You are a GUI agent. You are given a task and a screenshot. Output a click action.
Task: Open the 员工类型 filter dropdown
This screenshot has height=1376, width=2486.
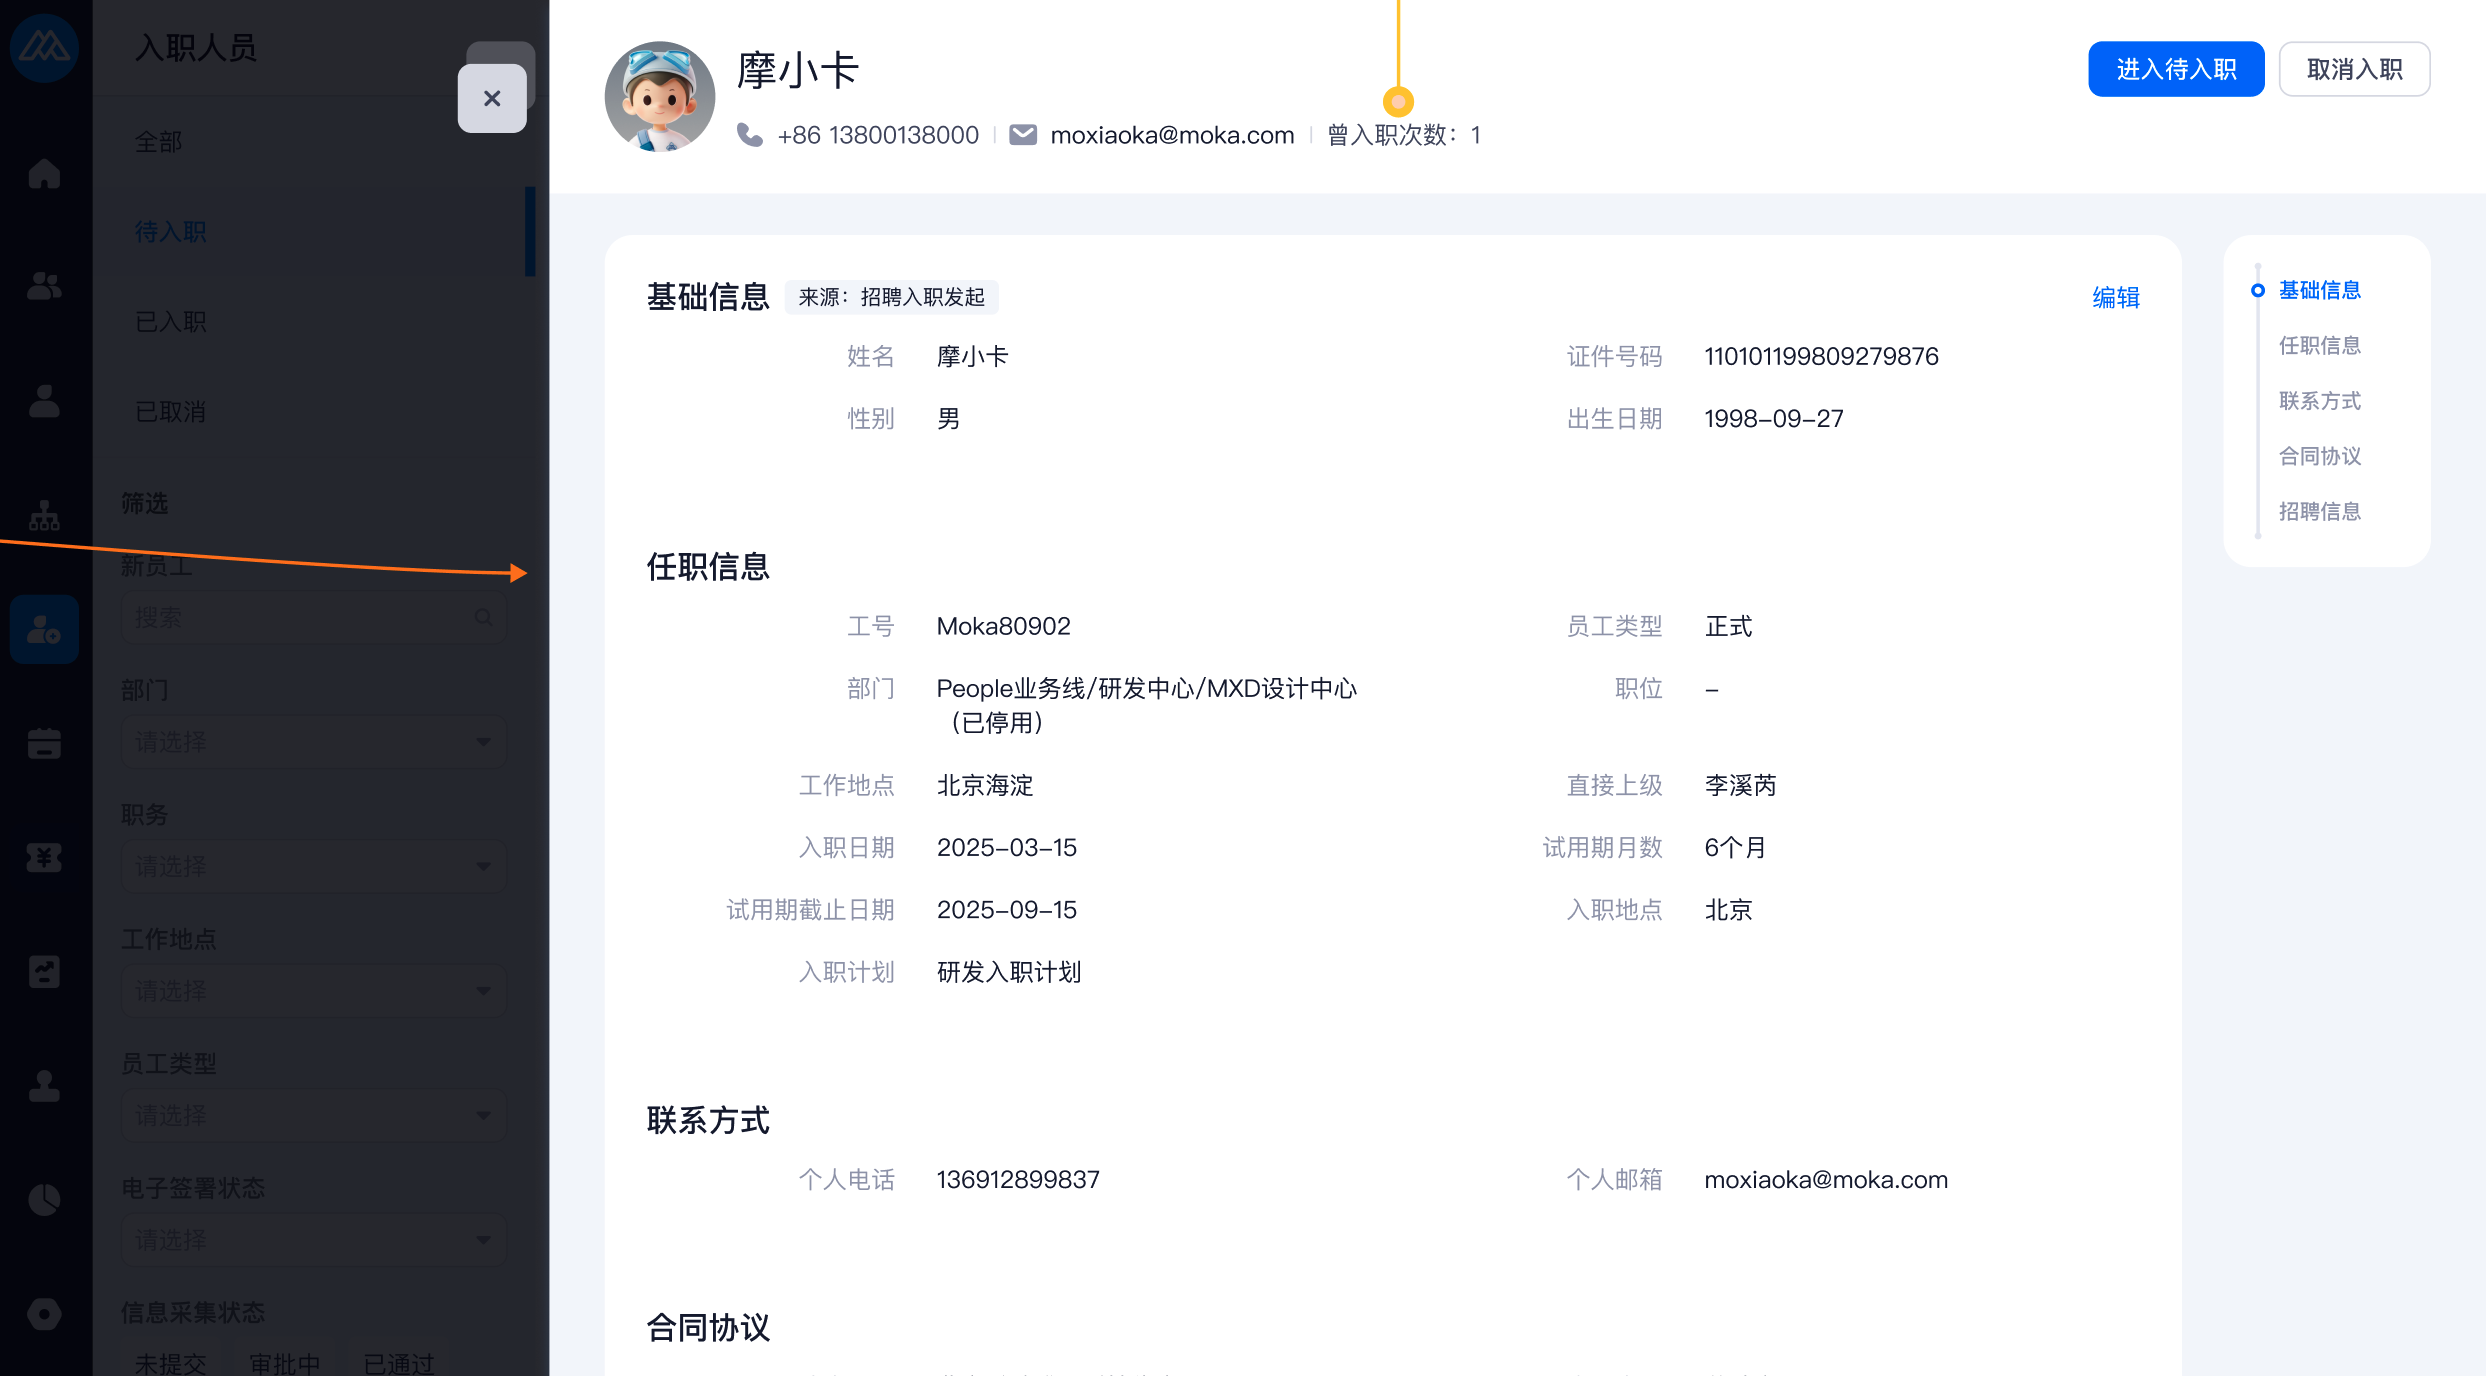pyautogui.click(x=314, y=1115)
